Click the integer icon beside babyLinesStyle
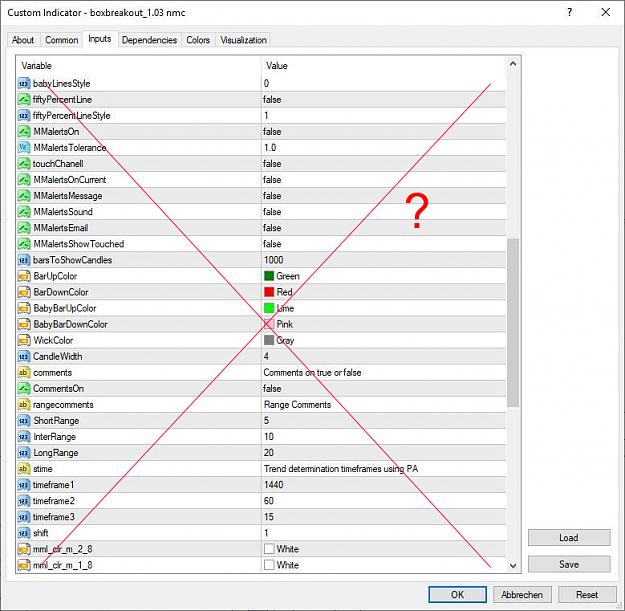The height and width of the screenshot is (611, 625). pyautogui.click(x=24, y=84)
